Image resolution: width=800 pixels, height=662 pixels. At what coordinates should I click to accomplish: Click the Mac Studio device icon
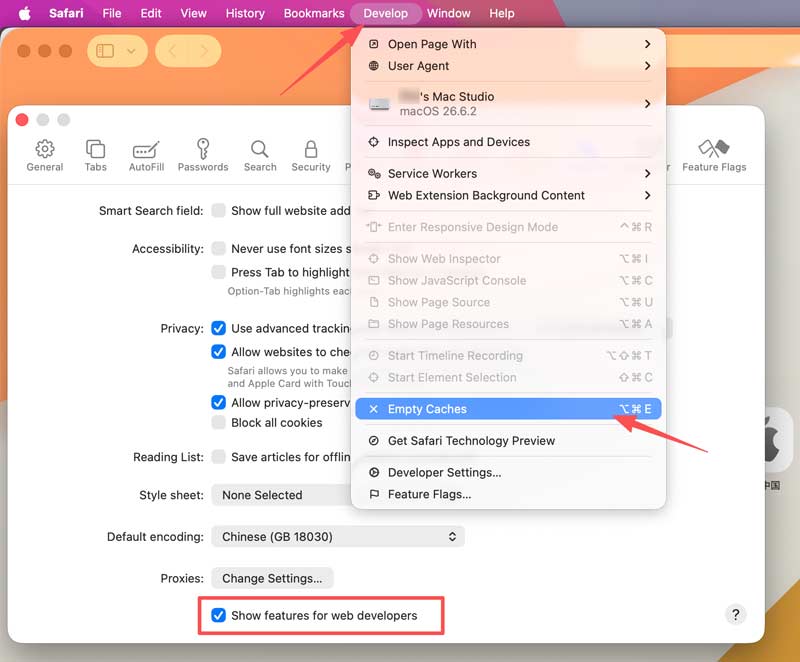coord(379,104)
